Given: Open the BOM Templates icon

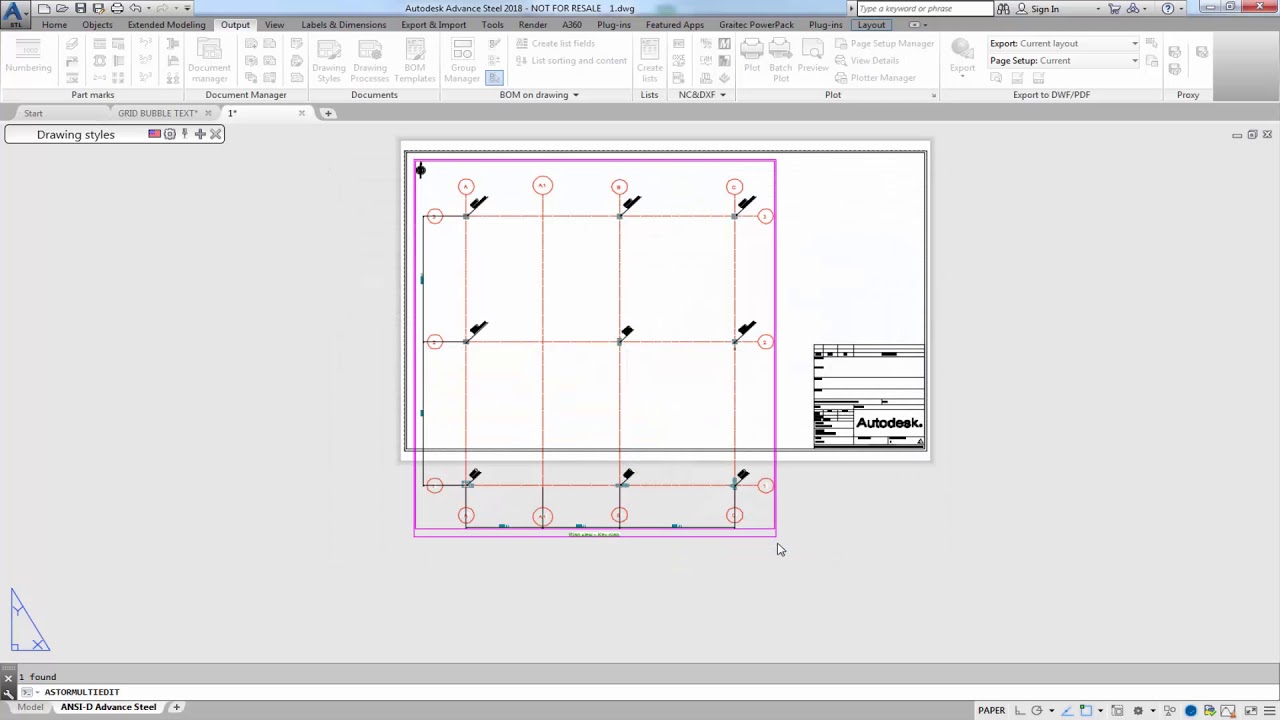Looking at the screenshot, I should tap(415, 60).
